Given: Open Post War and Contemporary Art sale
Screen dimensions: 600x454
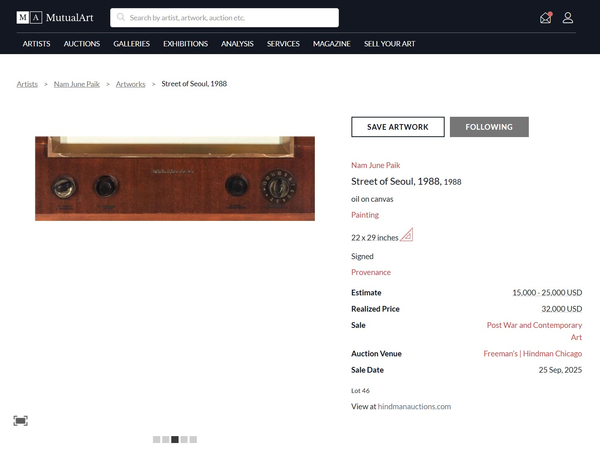Looking at the screenshot, I should (x=534, y=331).
